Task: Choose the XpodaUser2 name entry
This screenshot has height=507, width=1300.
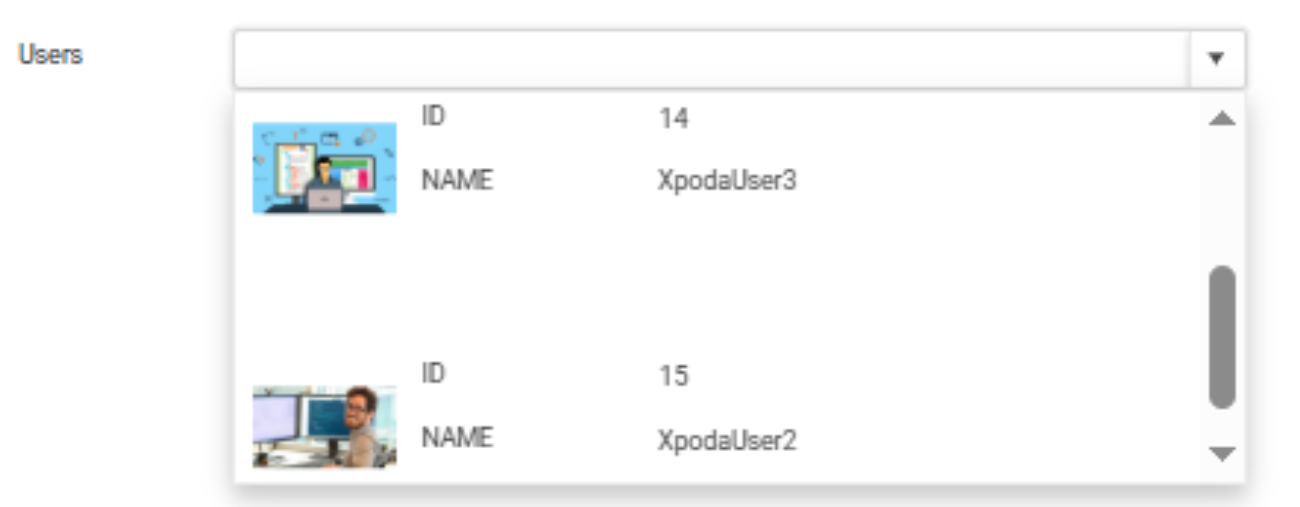Action: pyautogui.click(x=727, y=441)
